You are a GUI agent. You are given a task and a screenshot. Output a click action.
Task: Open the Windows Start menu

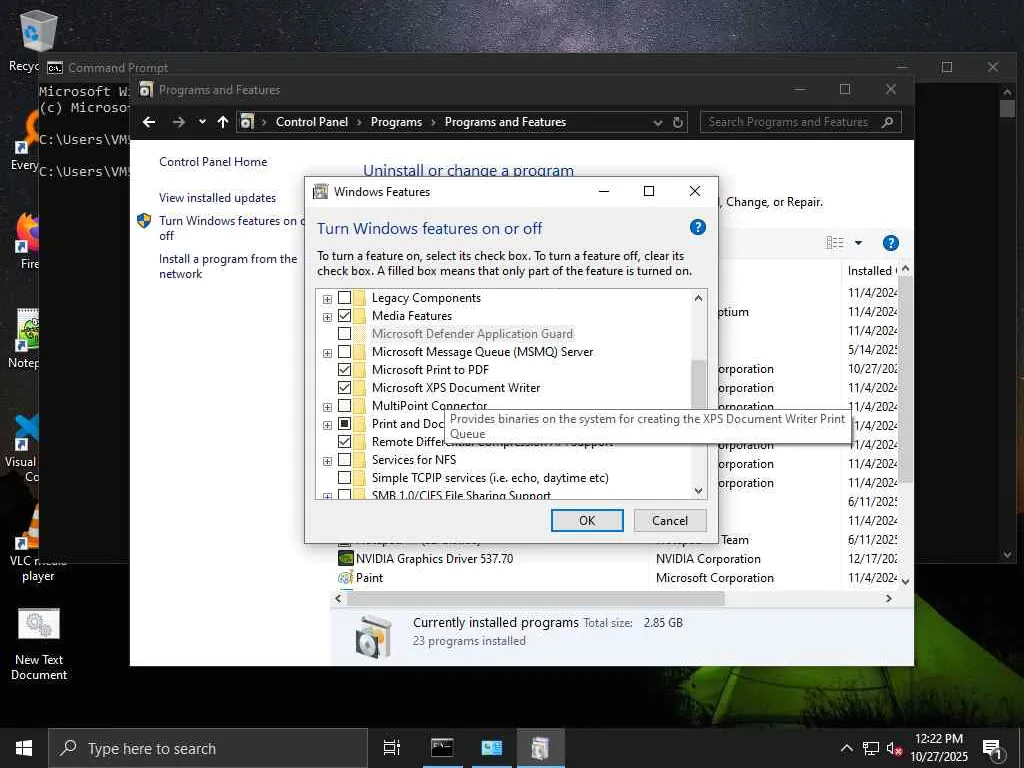click(x=24, y=748)
